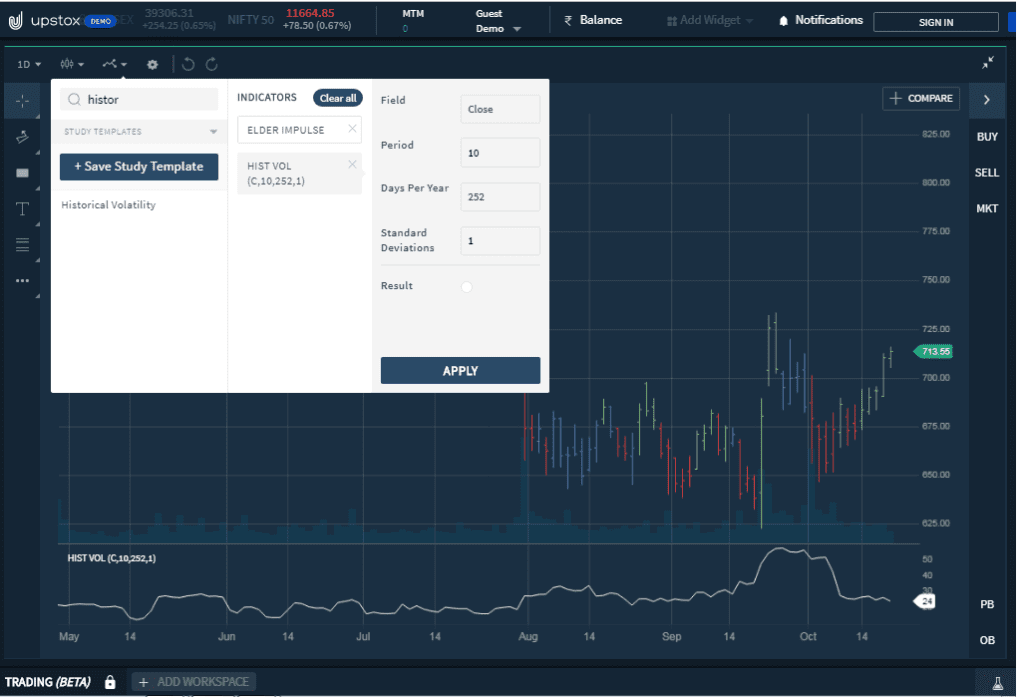The width and height of the screenshot is (1024, 697).
Task: Select the Text annotation tool
Action: [21, 208]
